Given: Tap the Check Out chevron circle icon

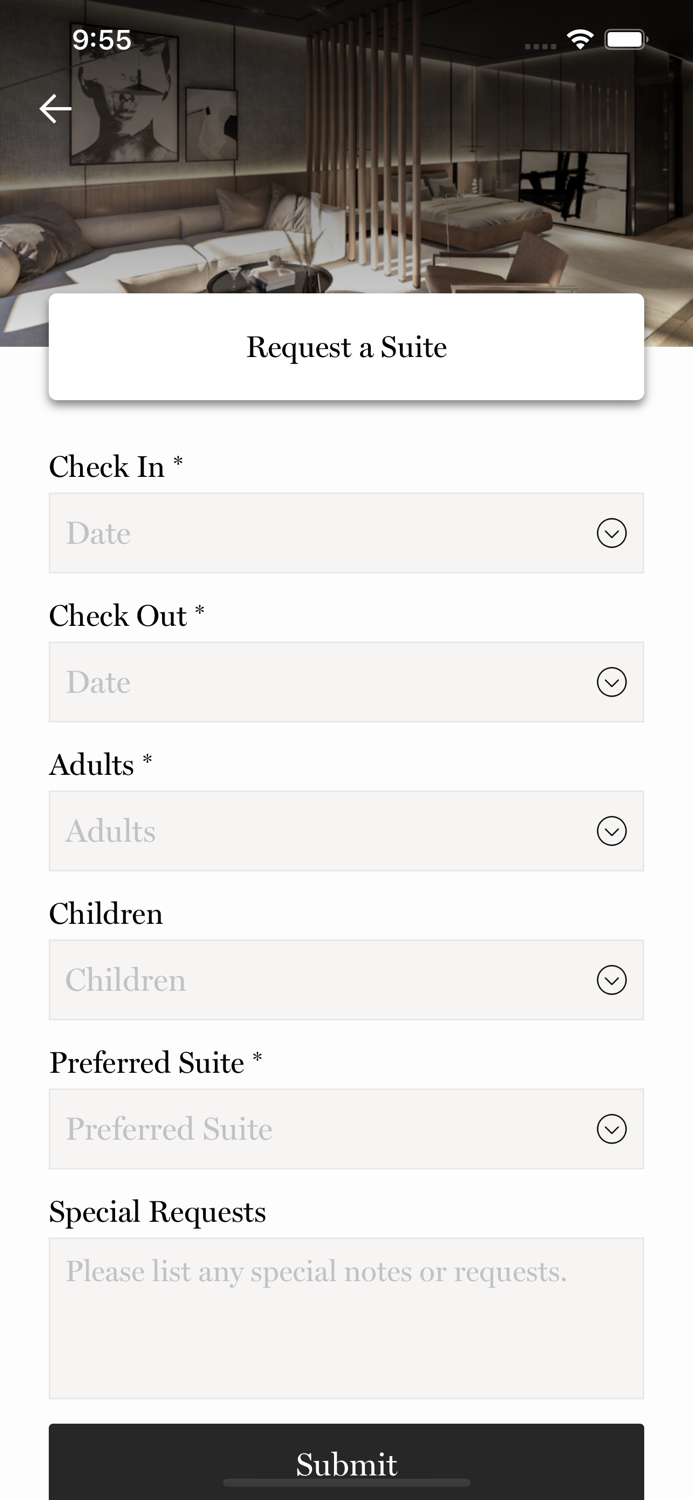Looking at the screenshot, I should click(611, 682).
